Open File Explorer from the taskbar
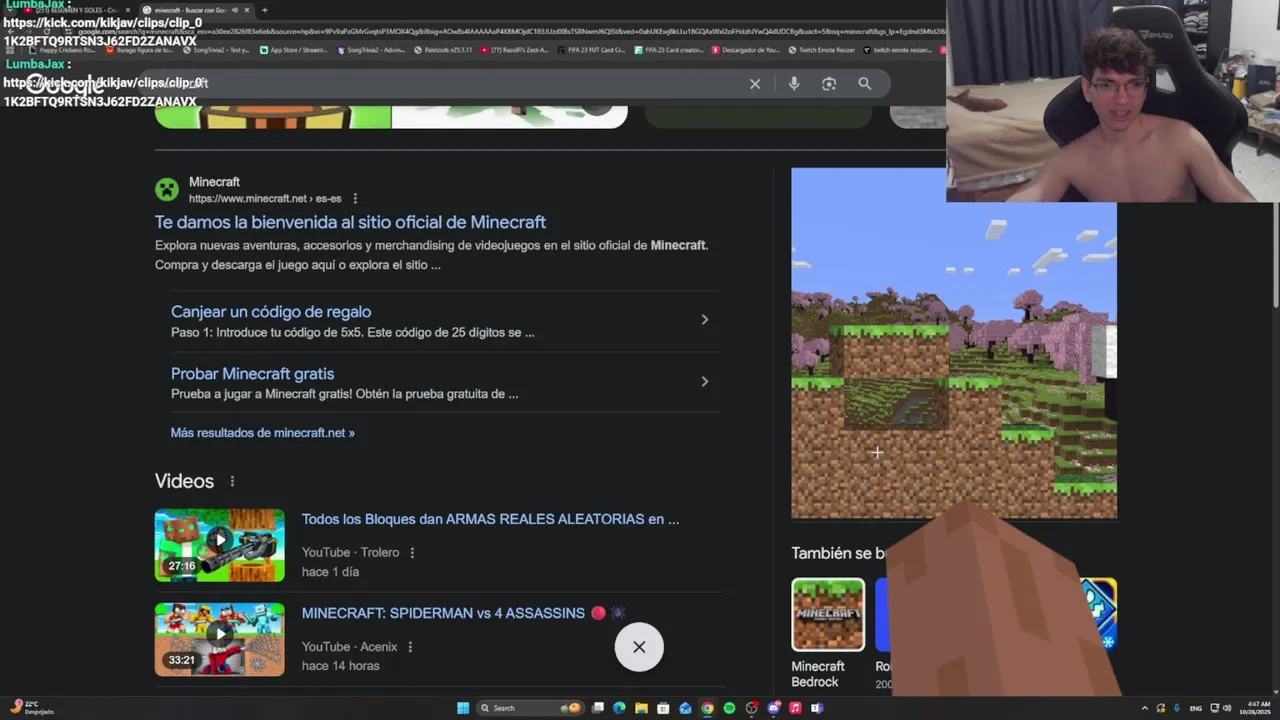This screenshot has width=1280, height=720. [x=641, y=708]
